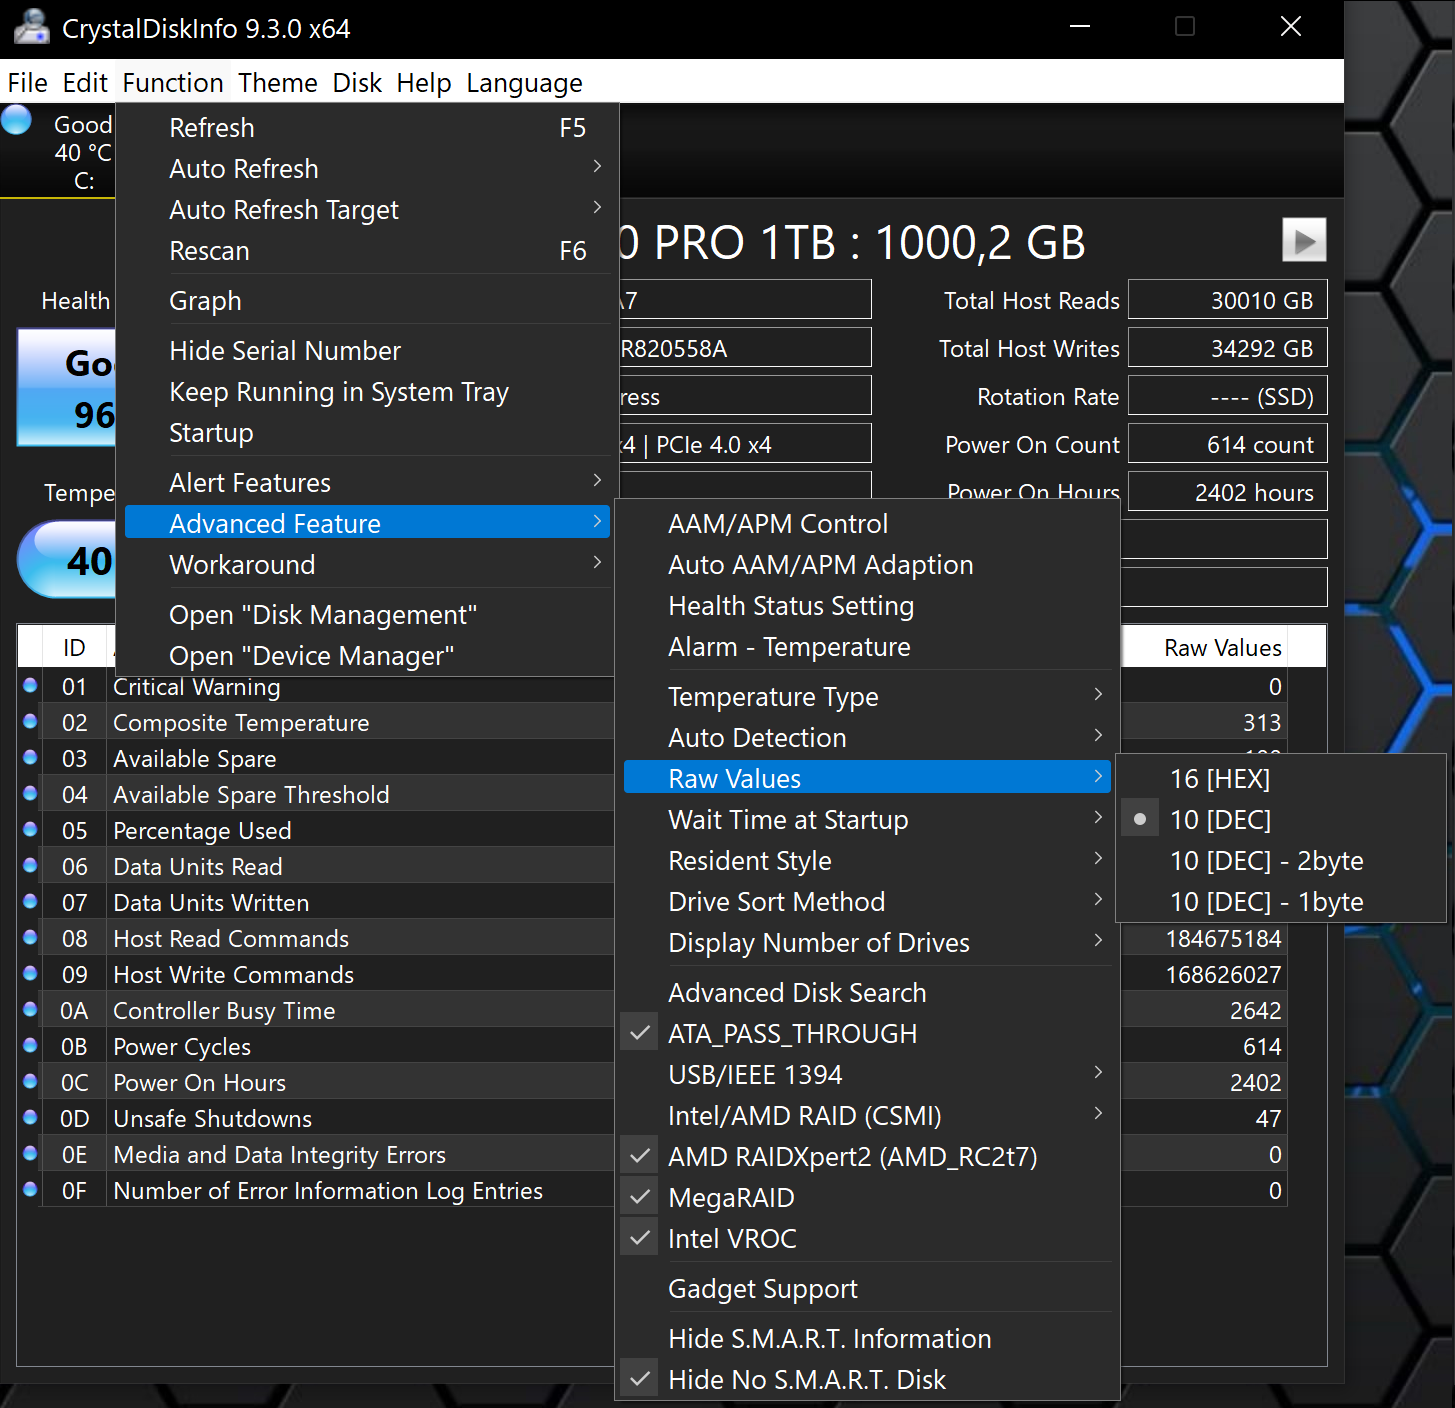Click status dot for Power On Hours row
Screen dimensions: 1455x1408
tap(30, 1081)
